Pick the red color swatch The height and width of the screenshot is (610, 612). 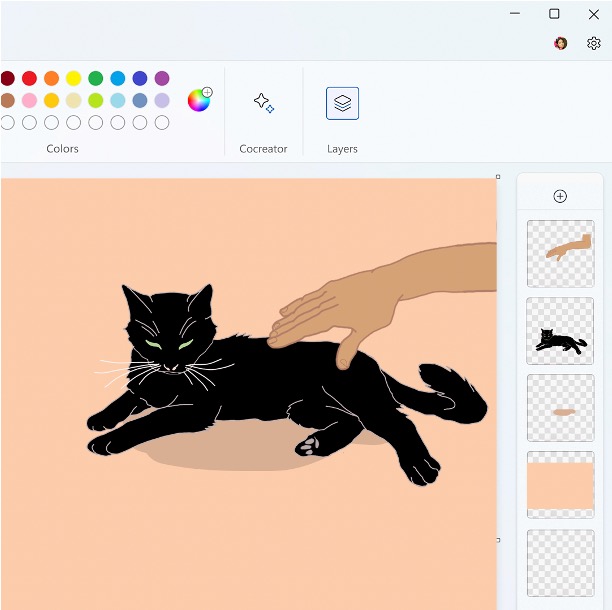click(x=29, y=78)
